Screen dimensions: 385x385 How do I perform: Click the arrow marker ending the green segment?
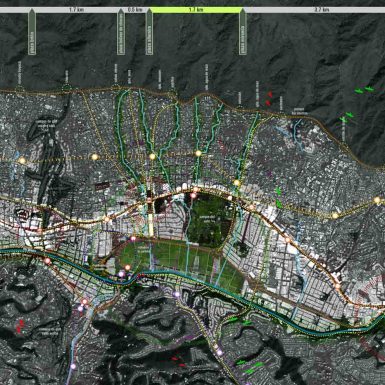tap(243, 32)
